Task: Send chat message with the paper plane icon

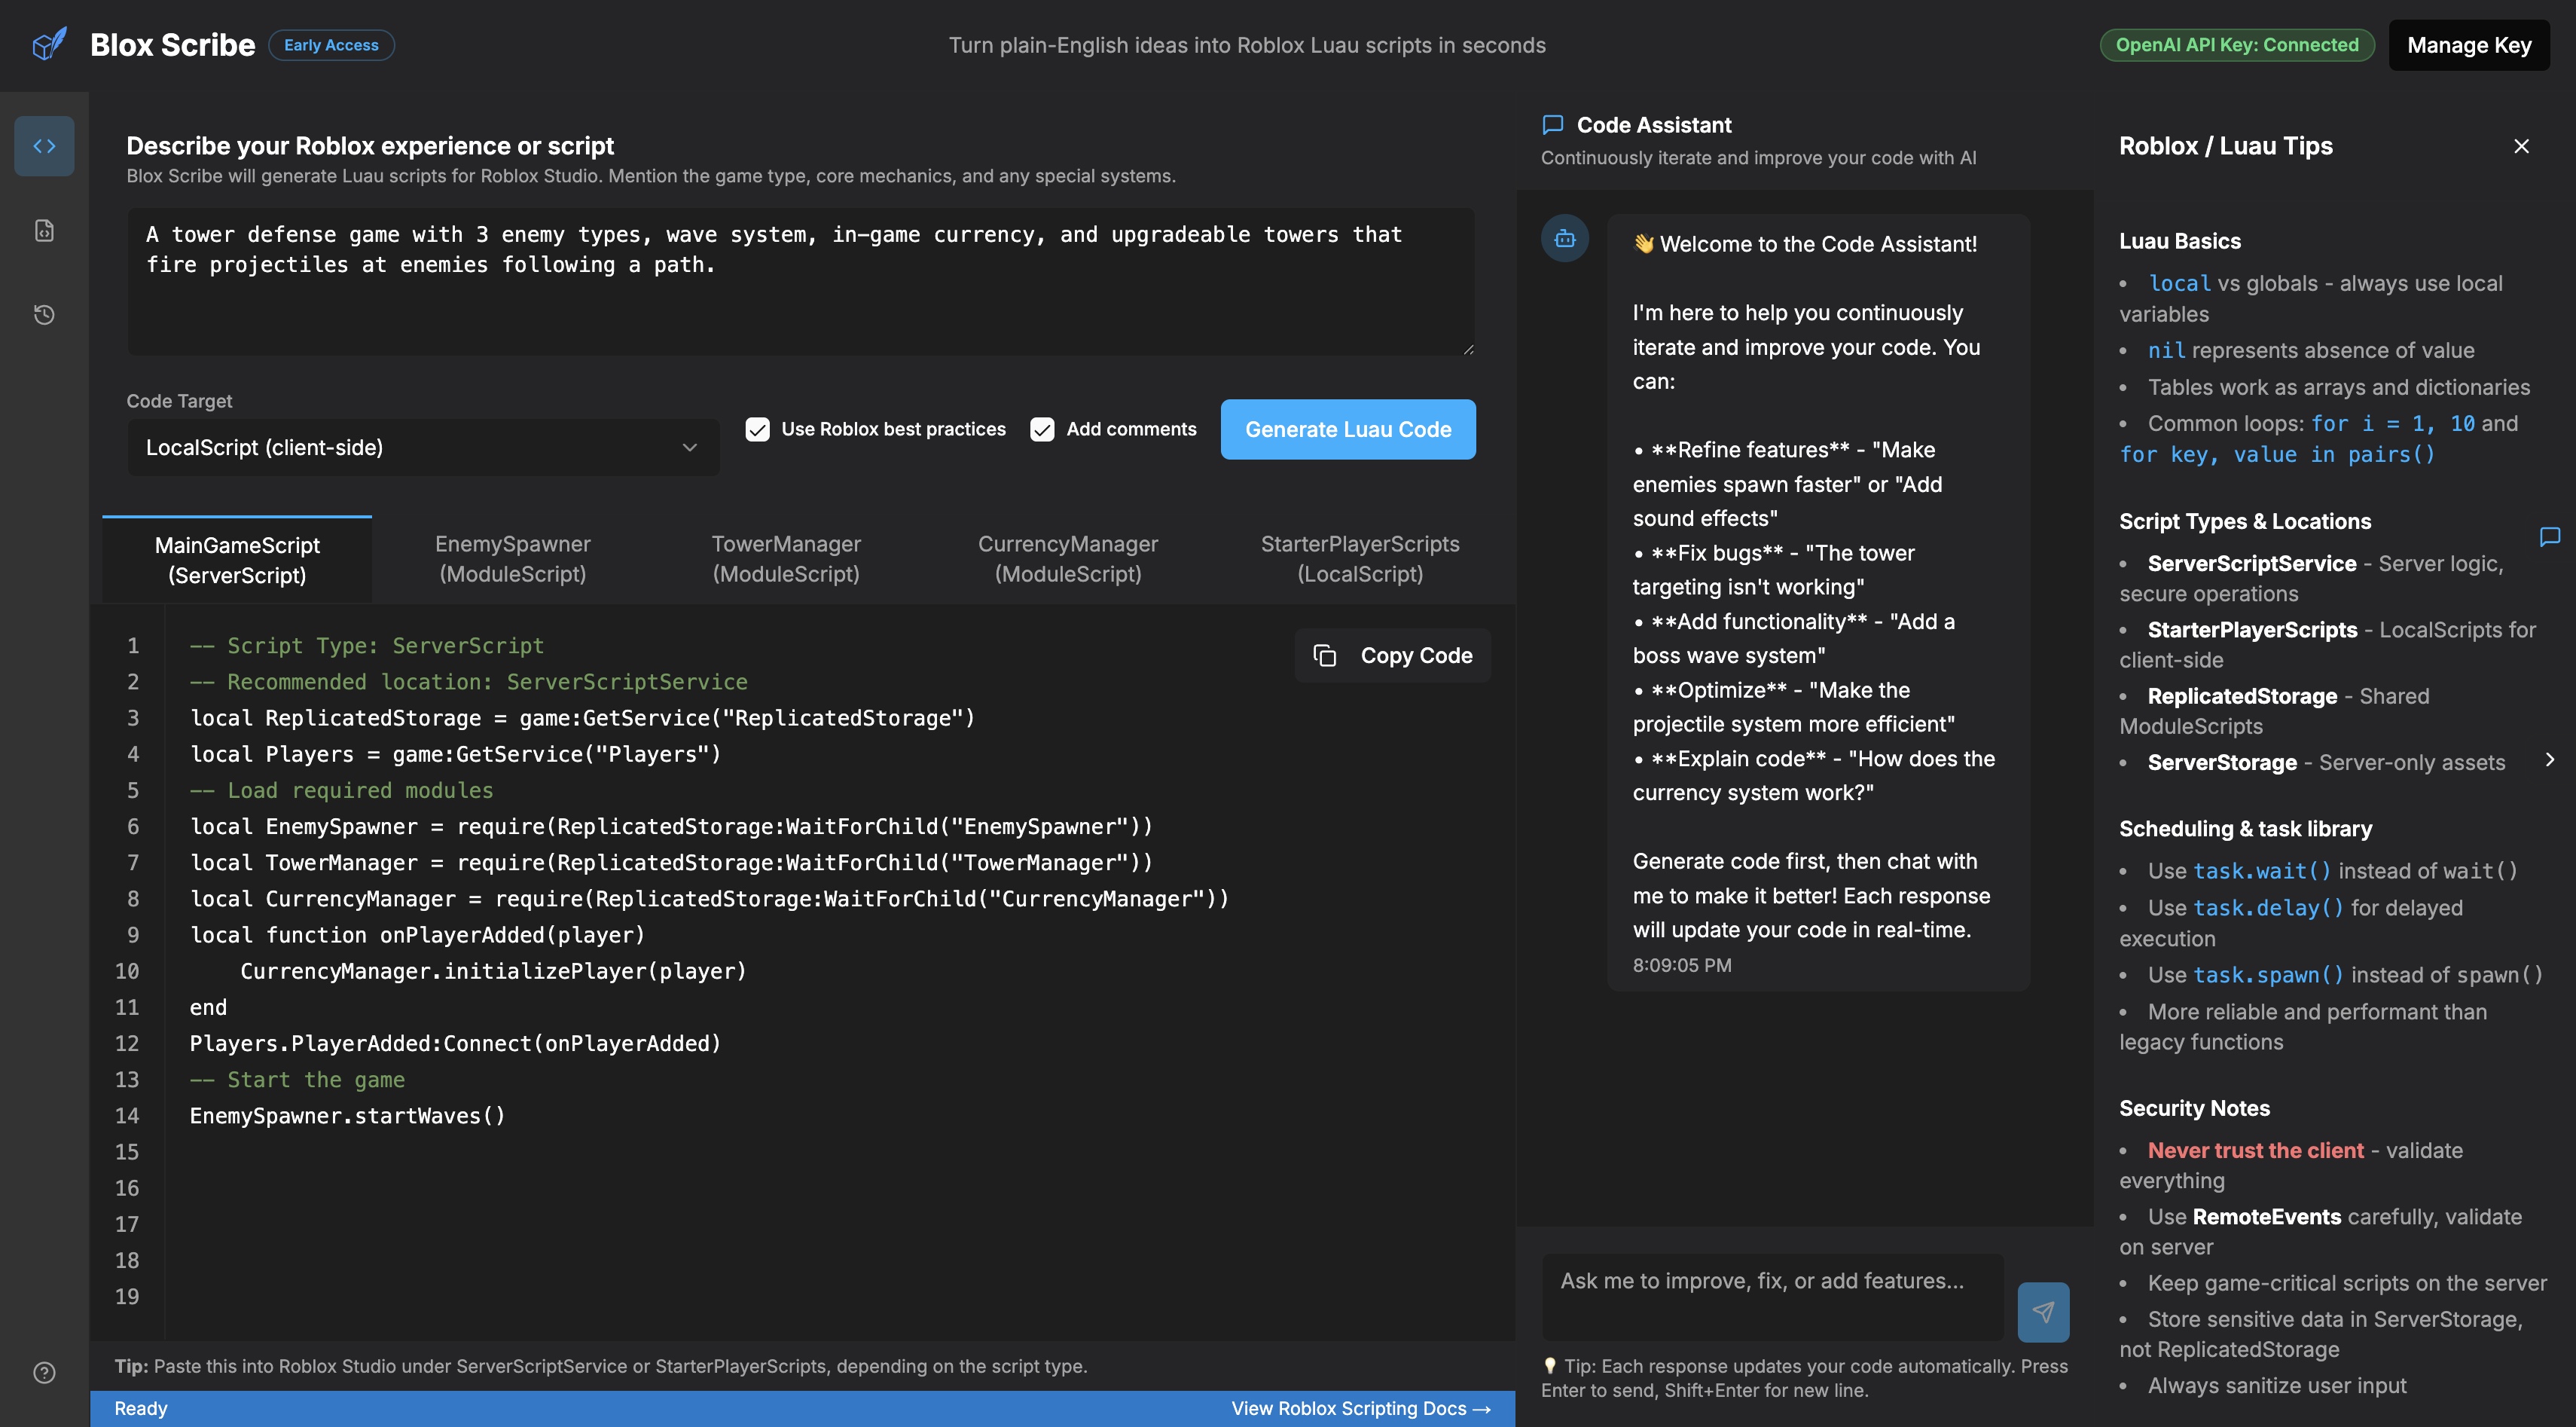Action: (x=2043, y=1311)
